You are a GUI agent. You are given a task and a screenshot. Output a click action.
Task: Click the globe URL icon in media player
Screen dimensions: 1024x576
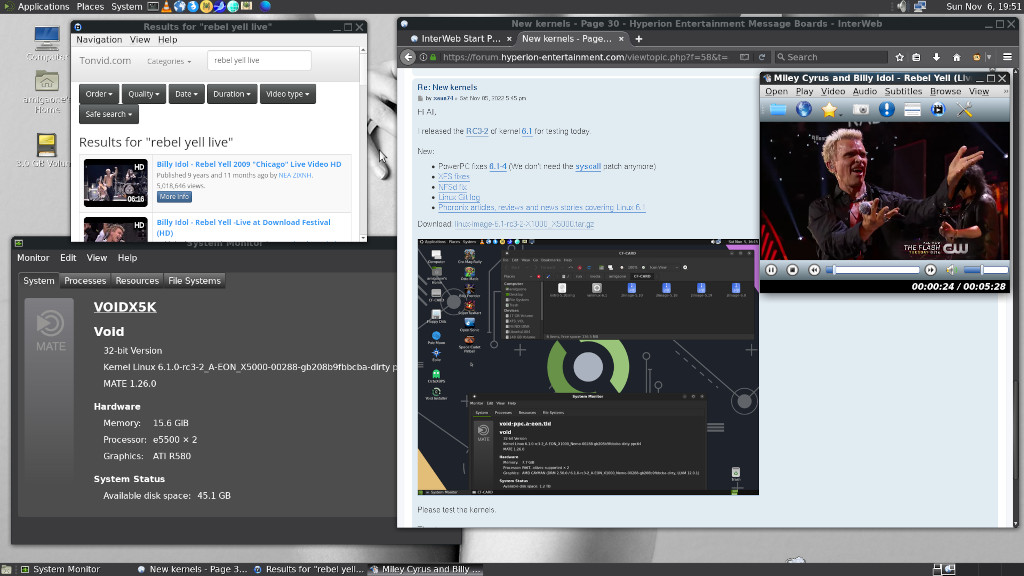[x=803, y=110]
